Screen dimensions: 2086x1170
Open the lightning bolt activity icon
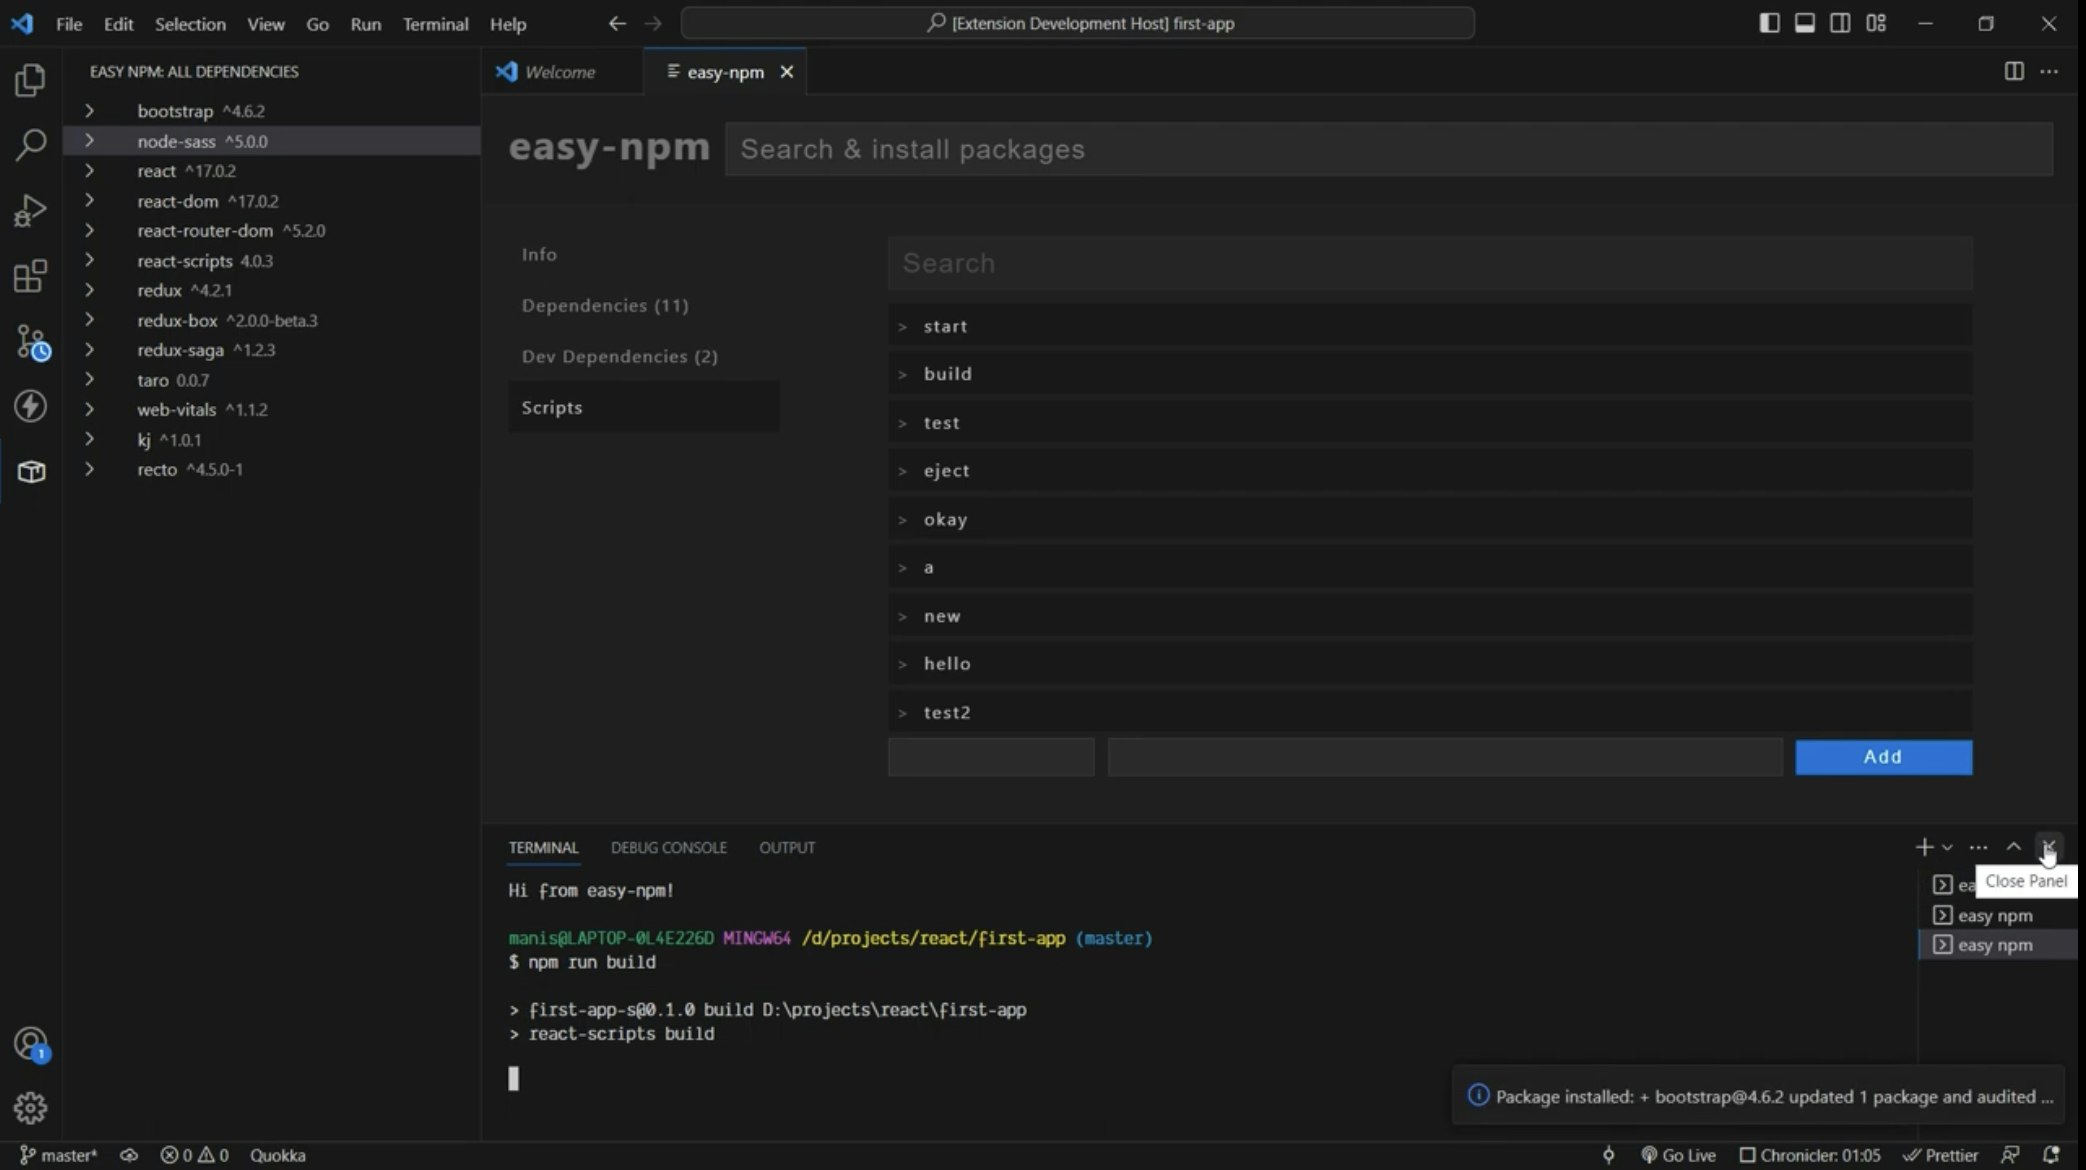click(31, 406)
